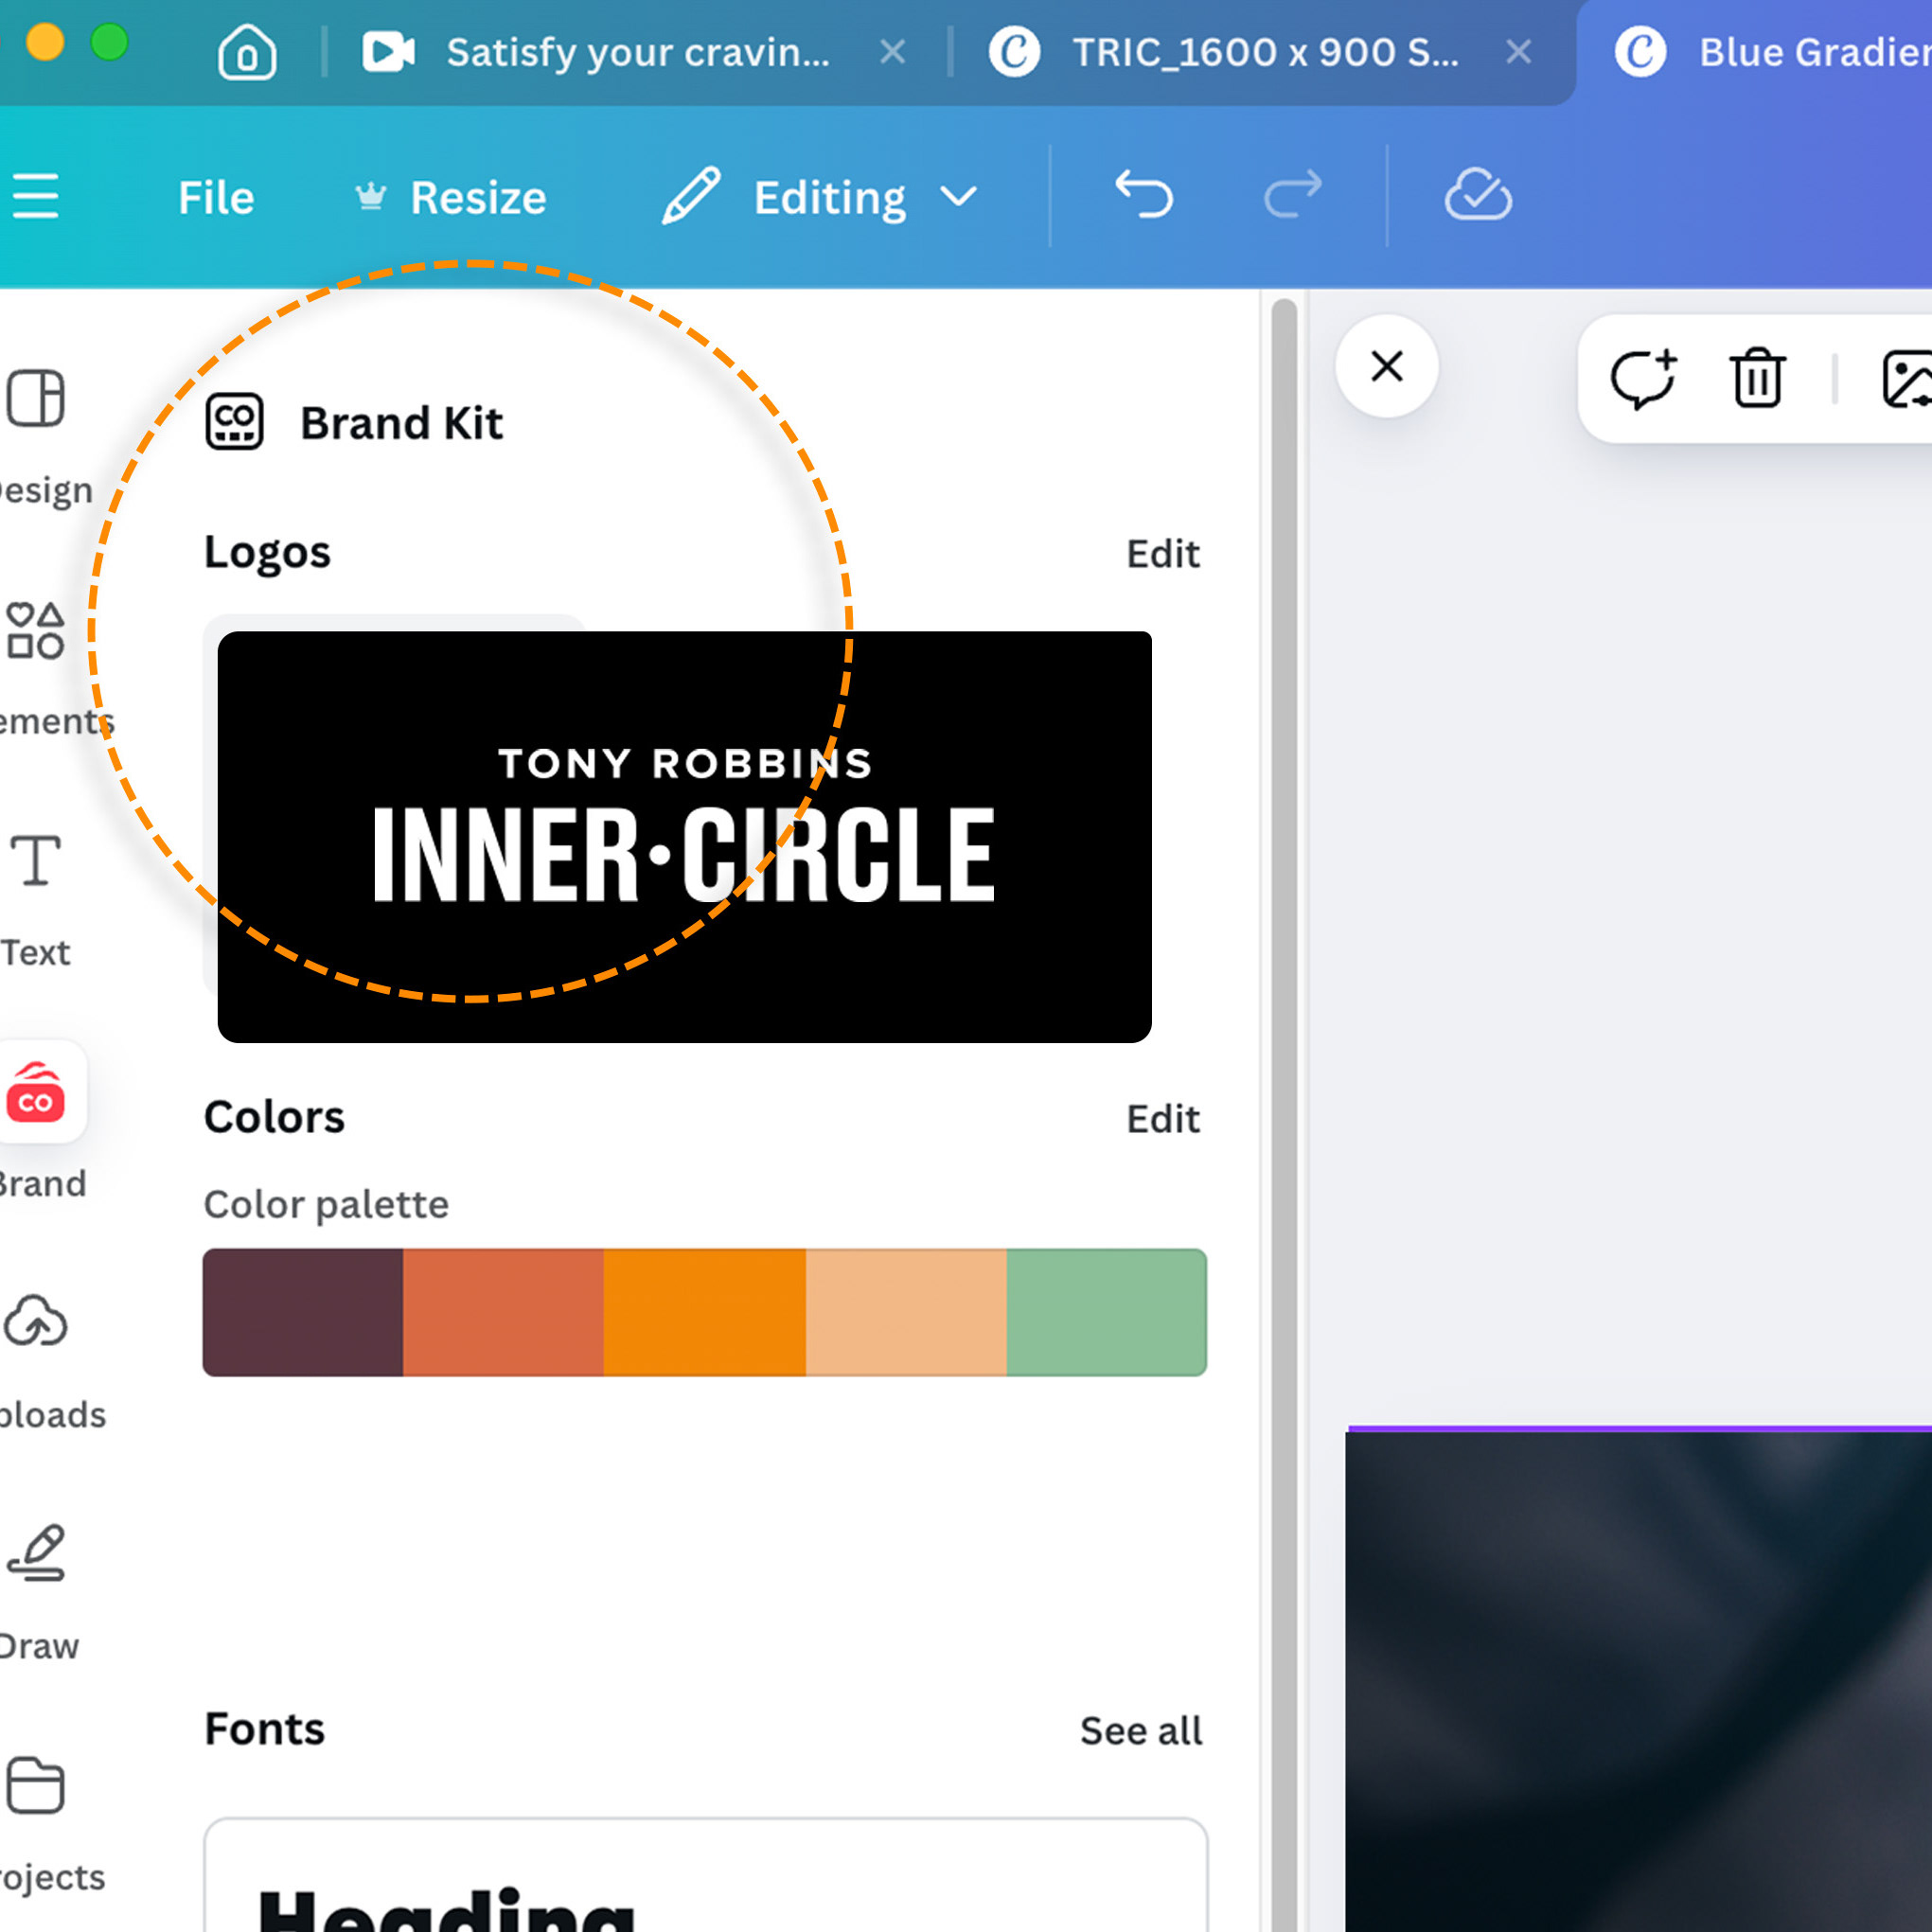Select the sage green palette color
Screen dimensions: 1932x1932
click(x=1107, y=1312)
